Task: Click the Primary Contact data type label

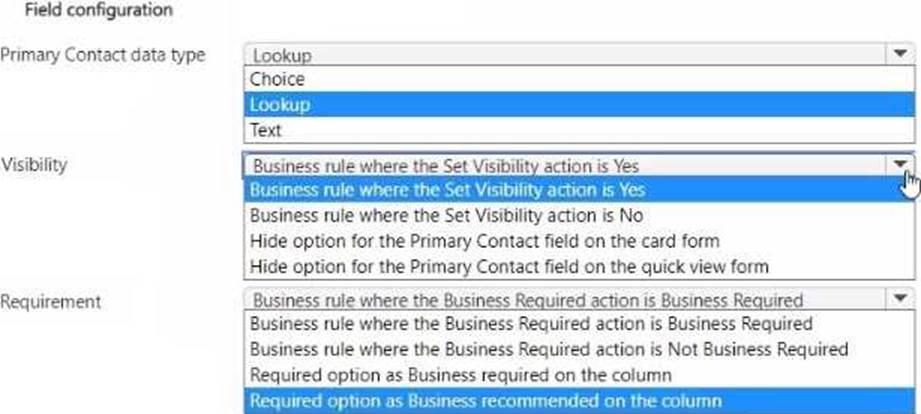Action: point(103,55)
